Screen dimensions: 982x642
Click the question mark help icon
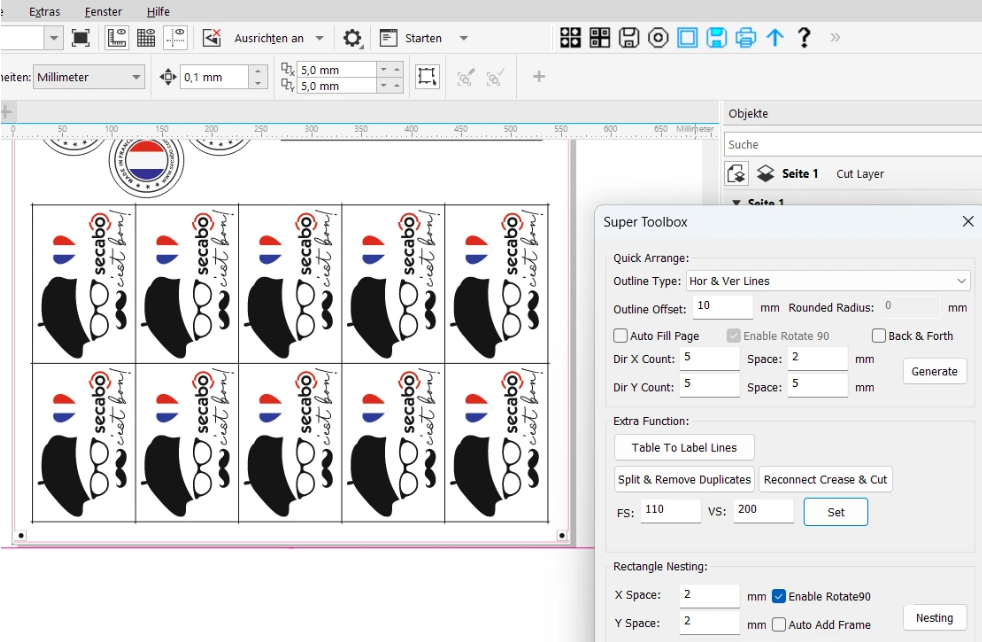coord(804,38)
